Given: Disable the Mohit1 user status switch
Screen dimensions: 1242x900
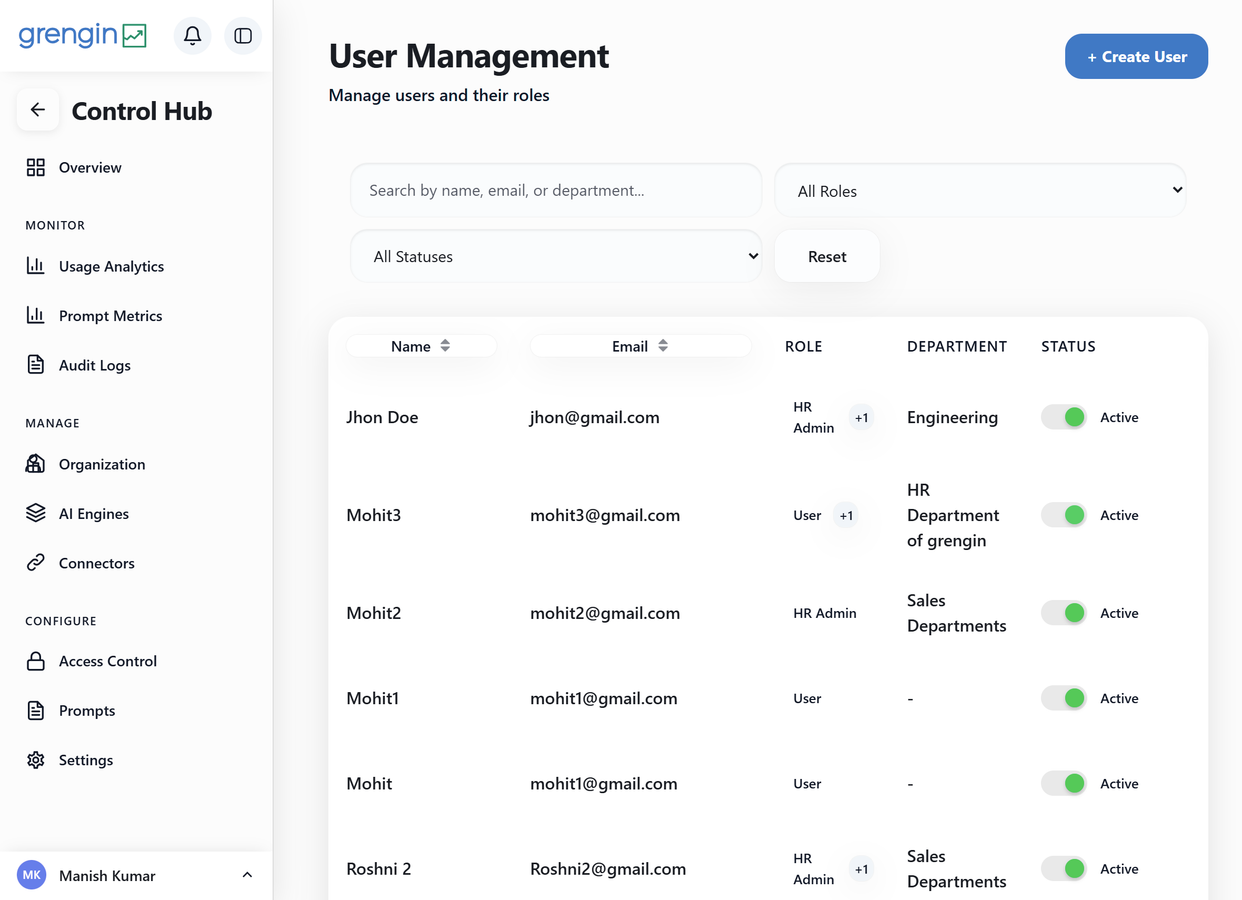Looking at the screenshot, I should click(1064, 698).
